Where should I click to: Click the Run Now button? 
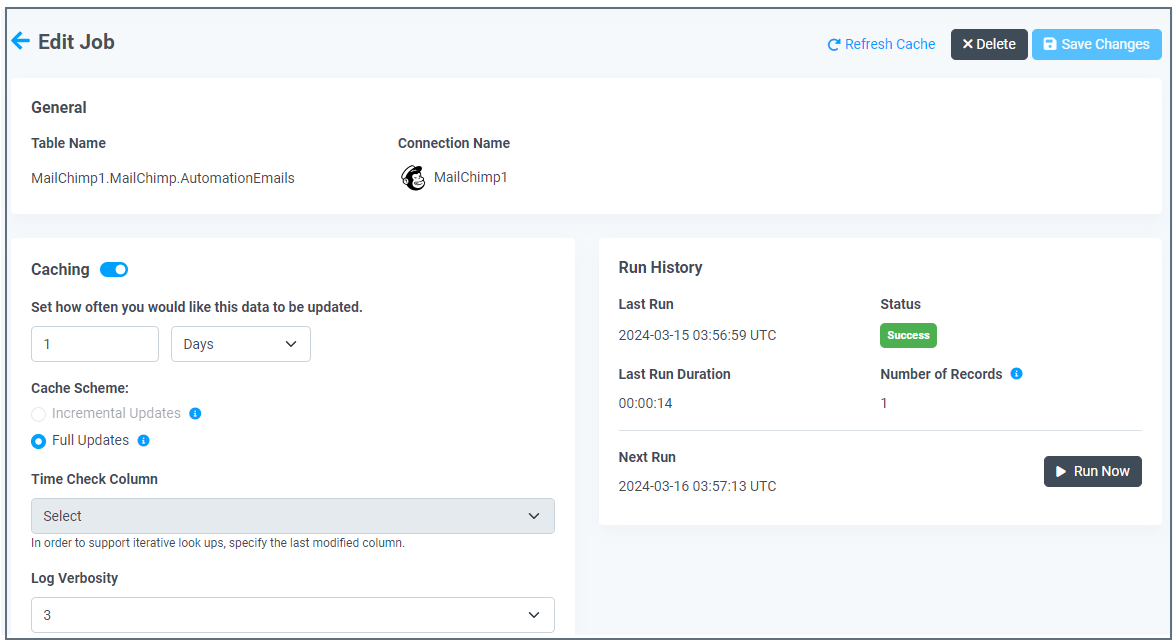(1092, 471)
